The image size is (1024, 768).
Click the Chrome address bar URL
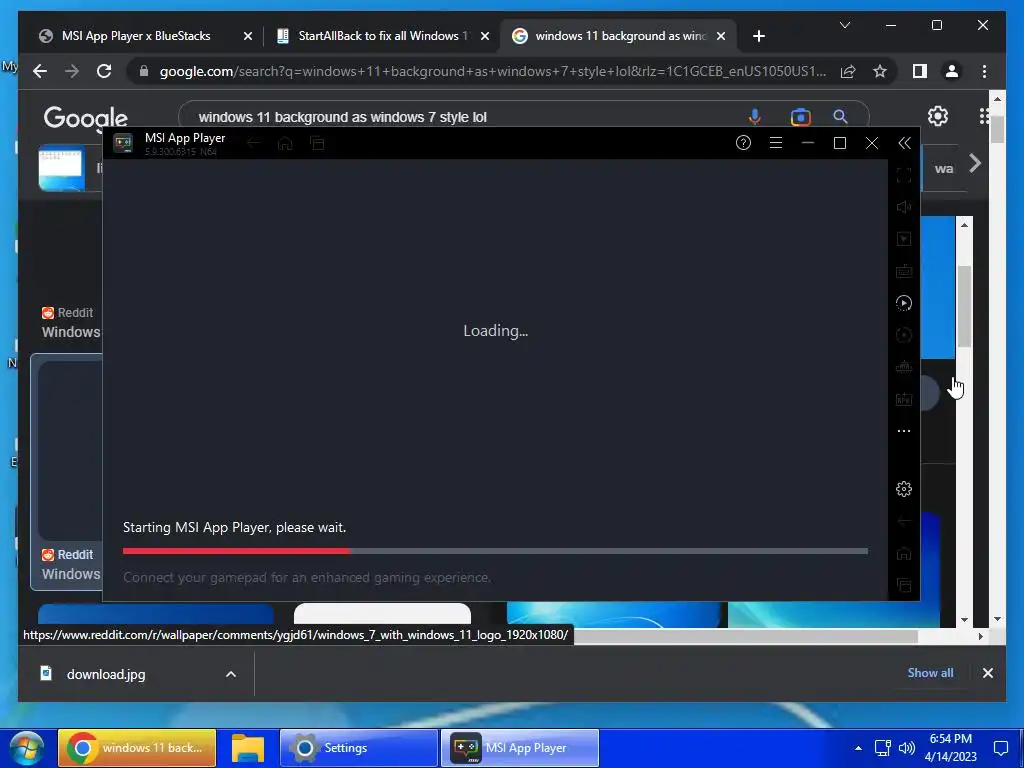(492, 71)
